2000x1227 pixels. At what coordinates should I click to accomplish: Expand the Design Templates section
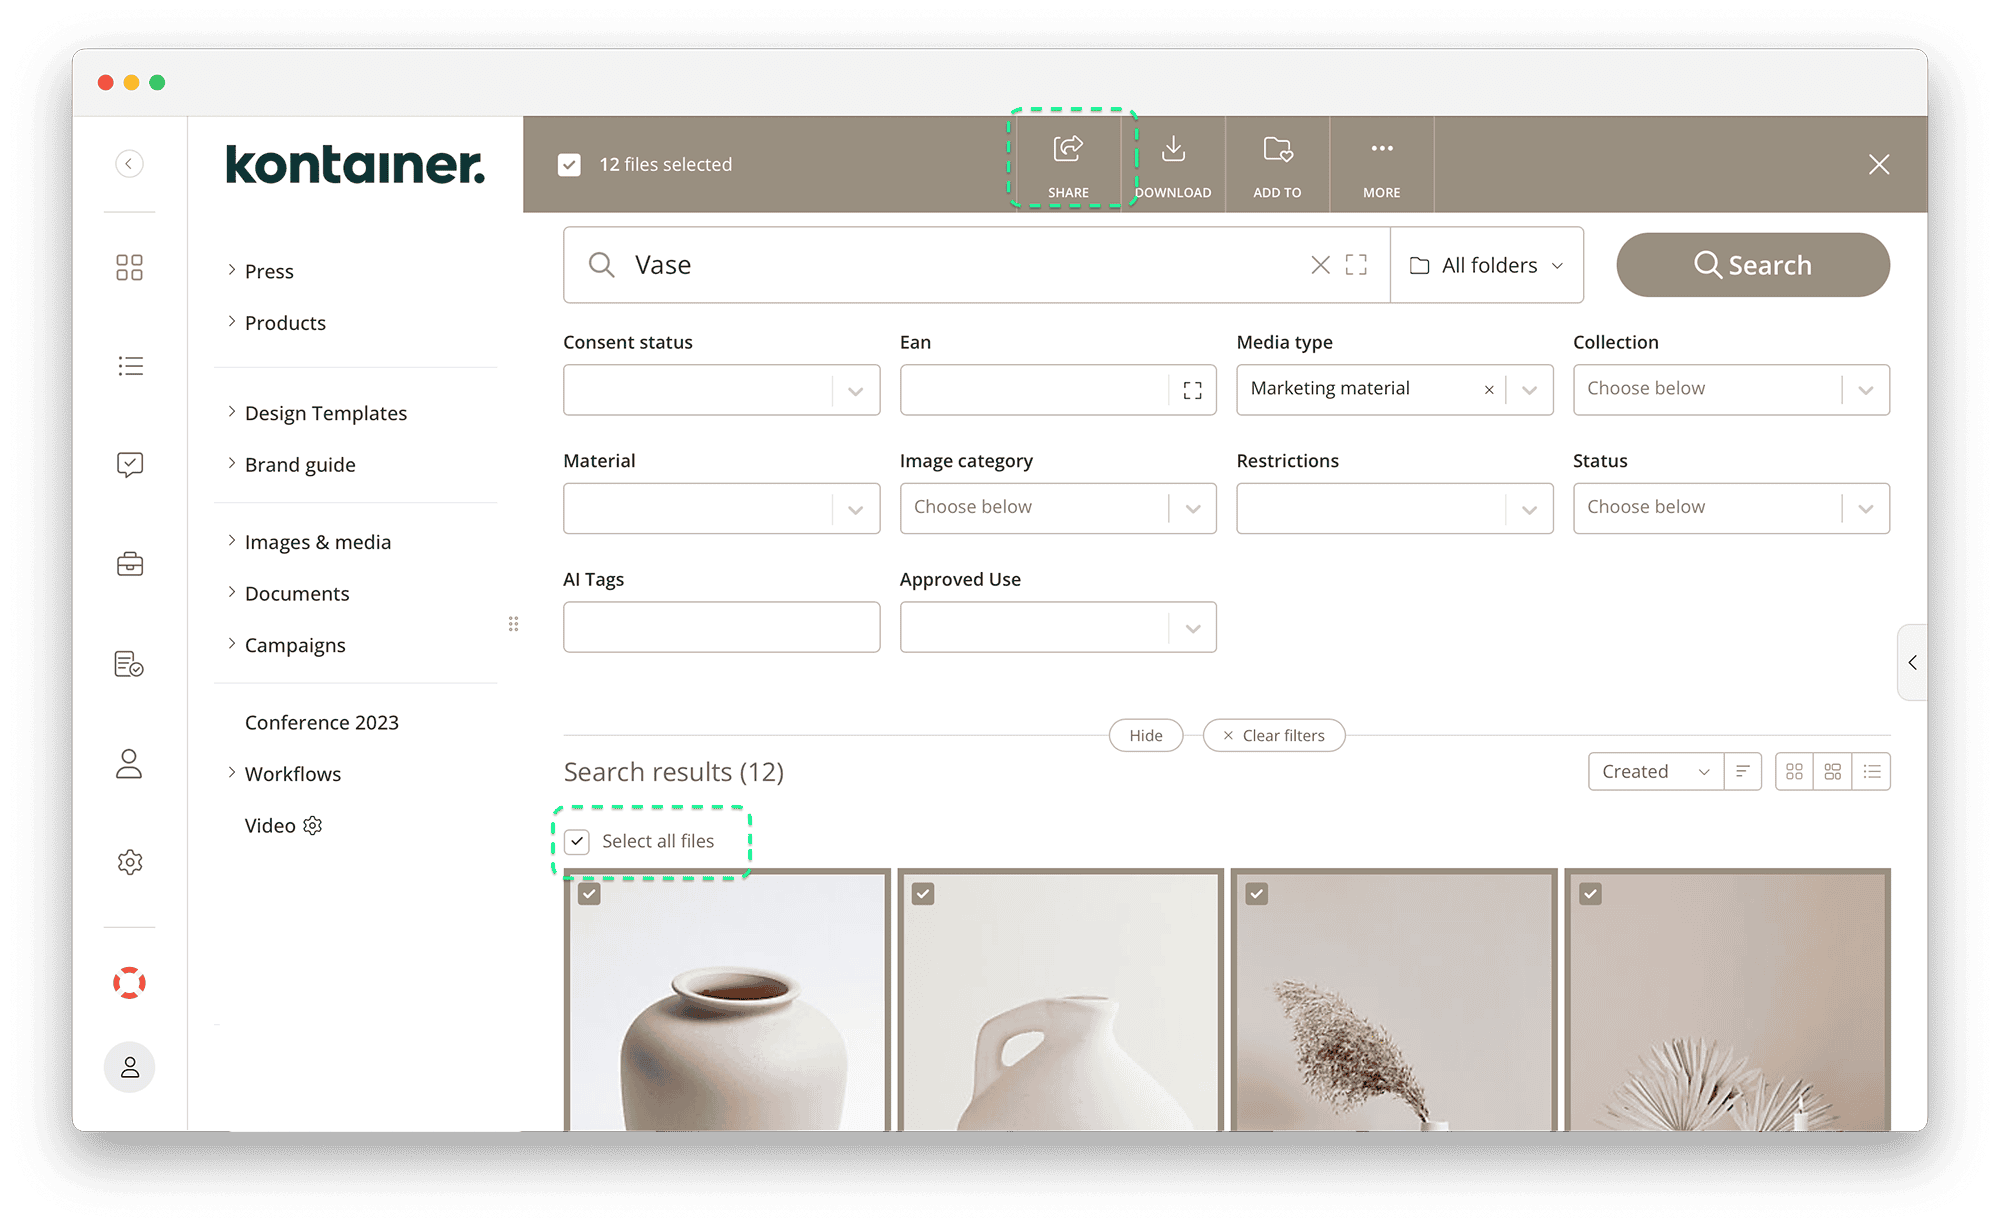pos(325,412)
